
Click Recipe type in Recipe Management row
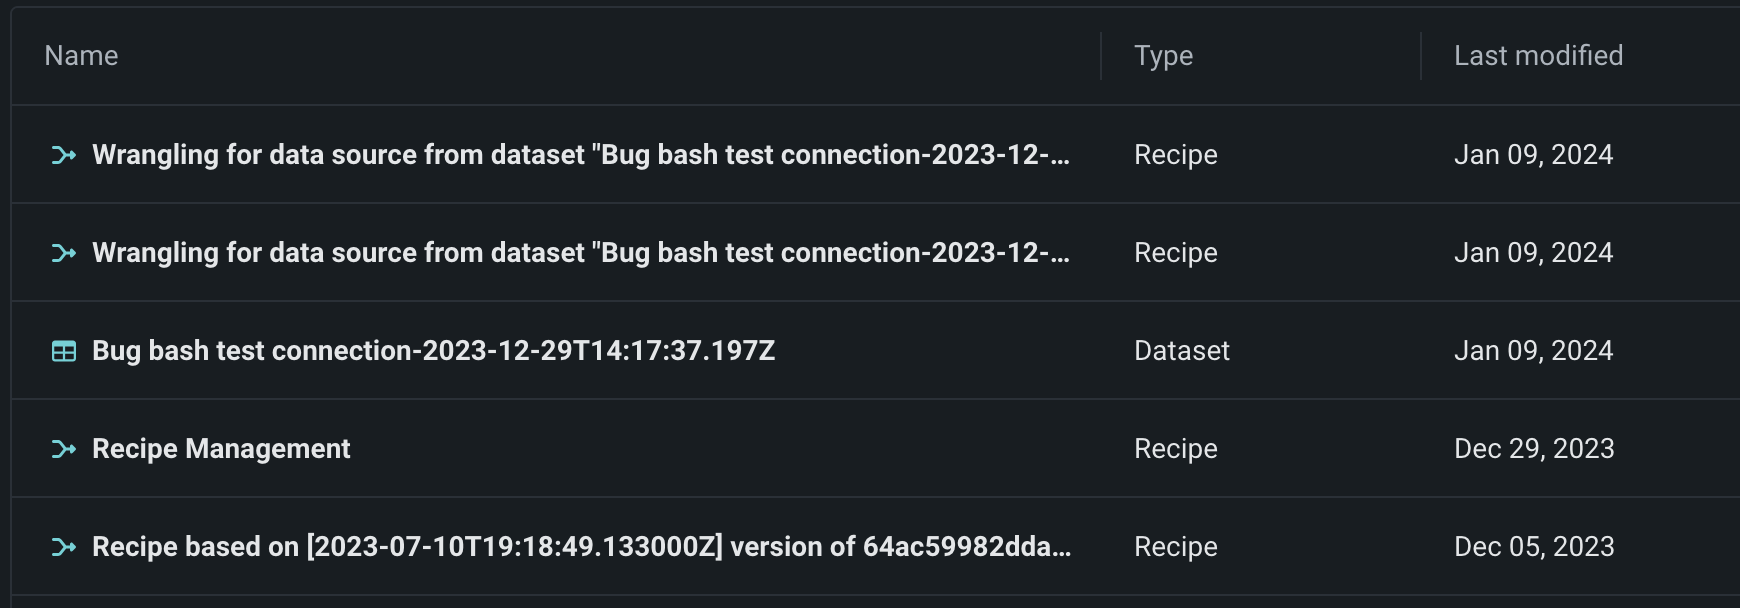(x=1175, y=449)
